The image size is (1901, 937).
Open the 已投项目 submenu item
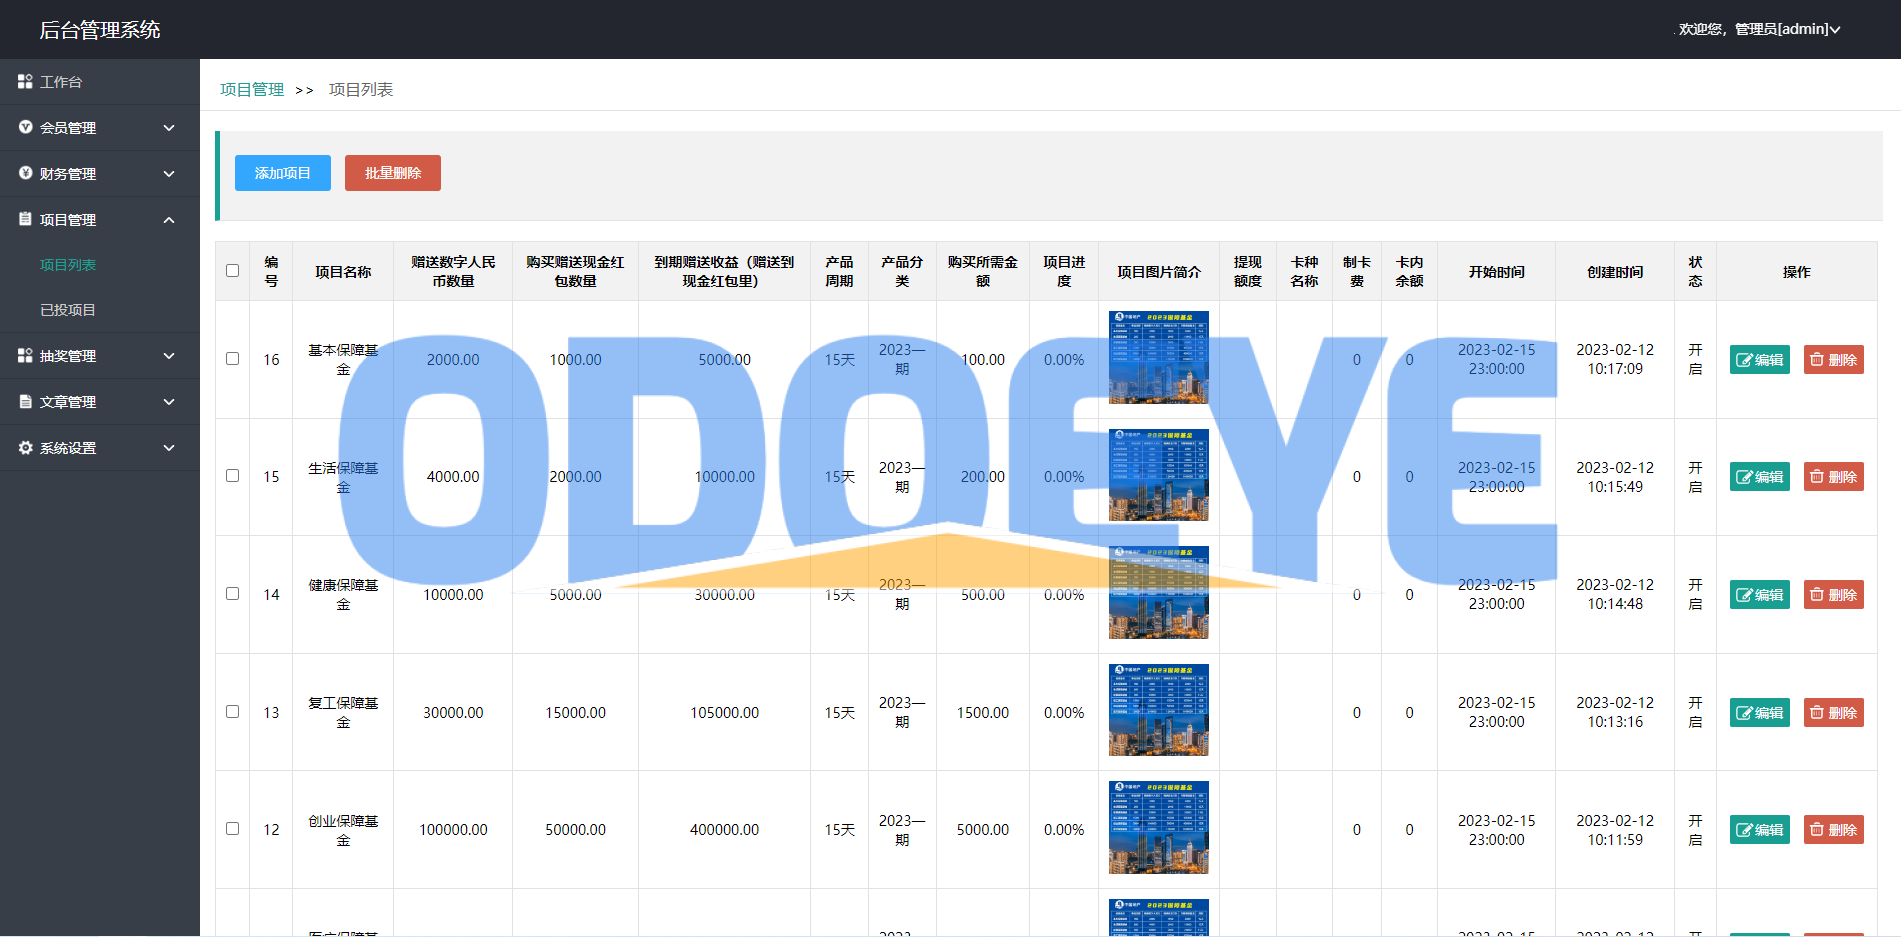(x=68, y=310)
